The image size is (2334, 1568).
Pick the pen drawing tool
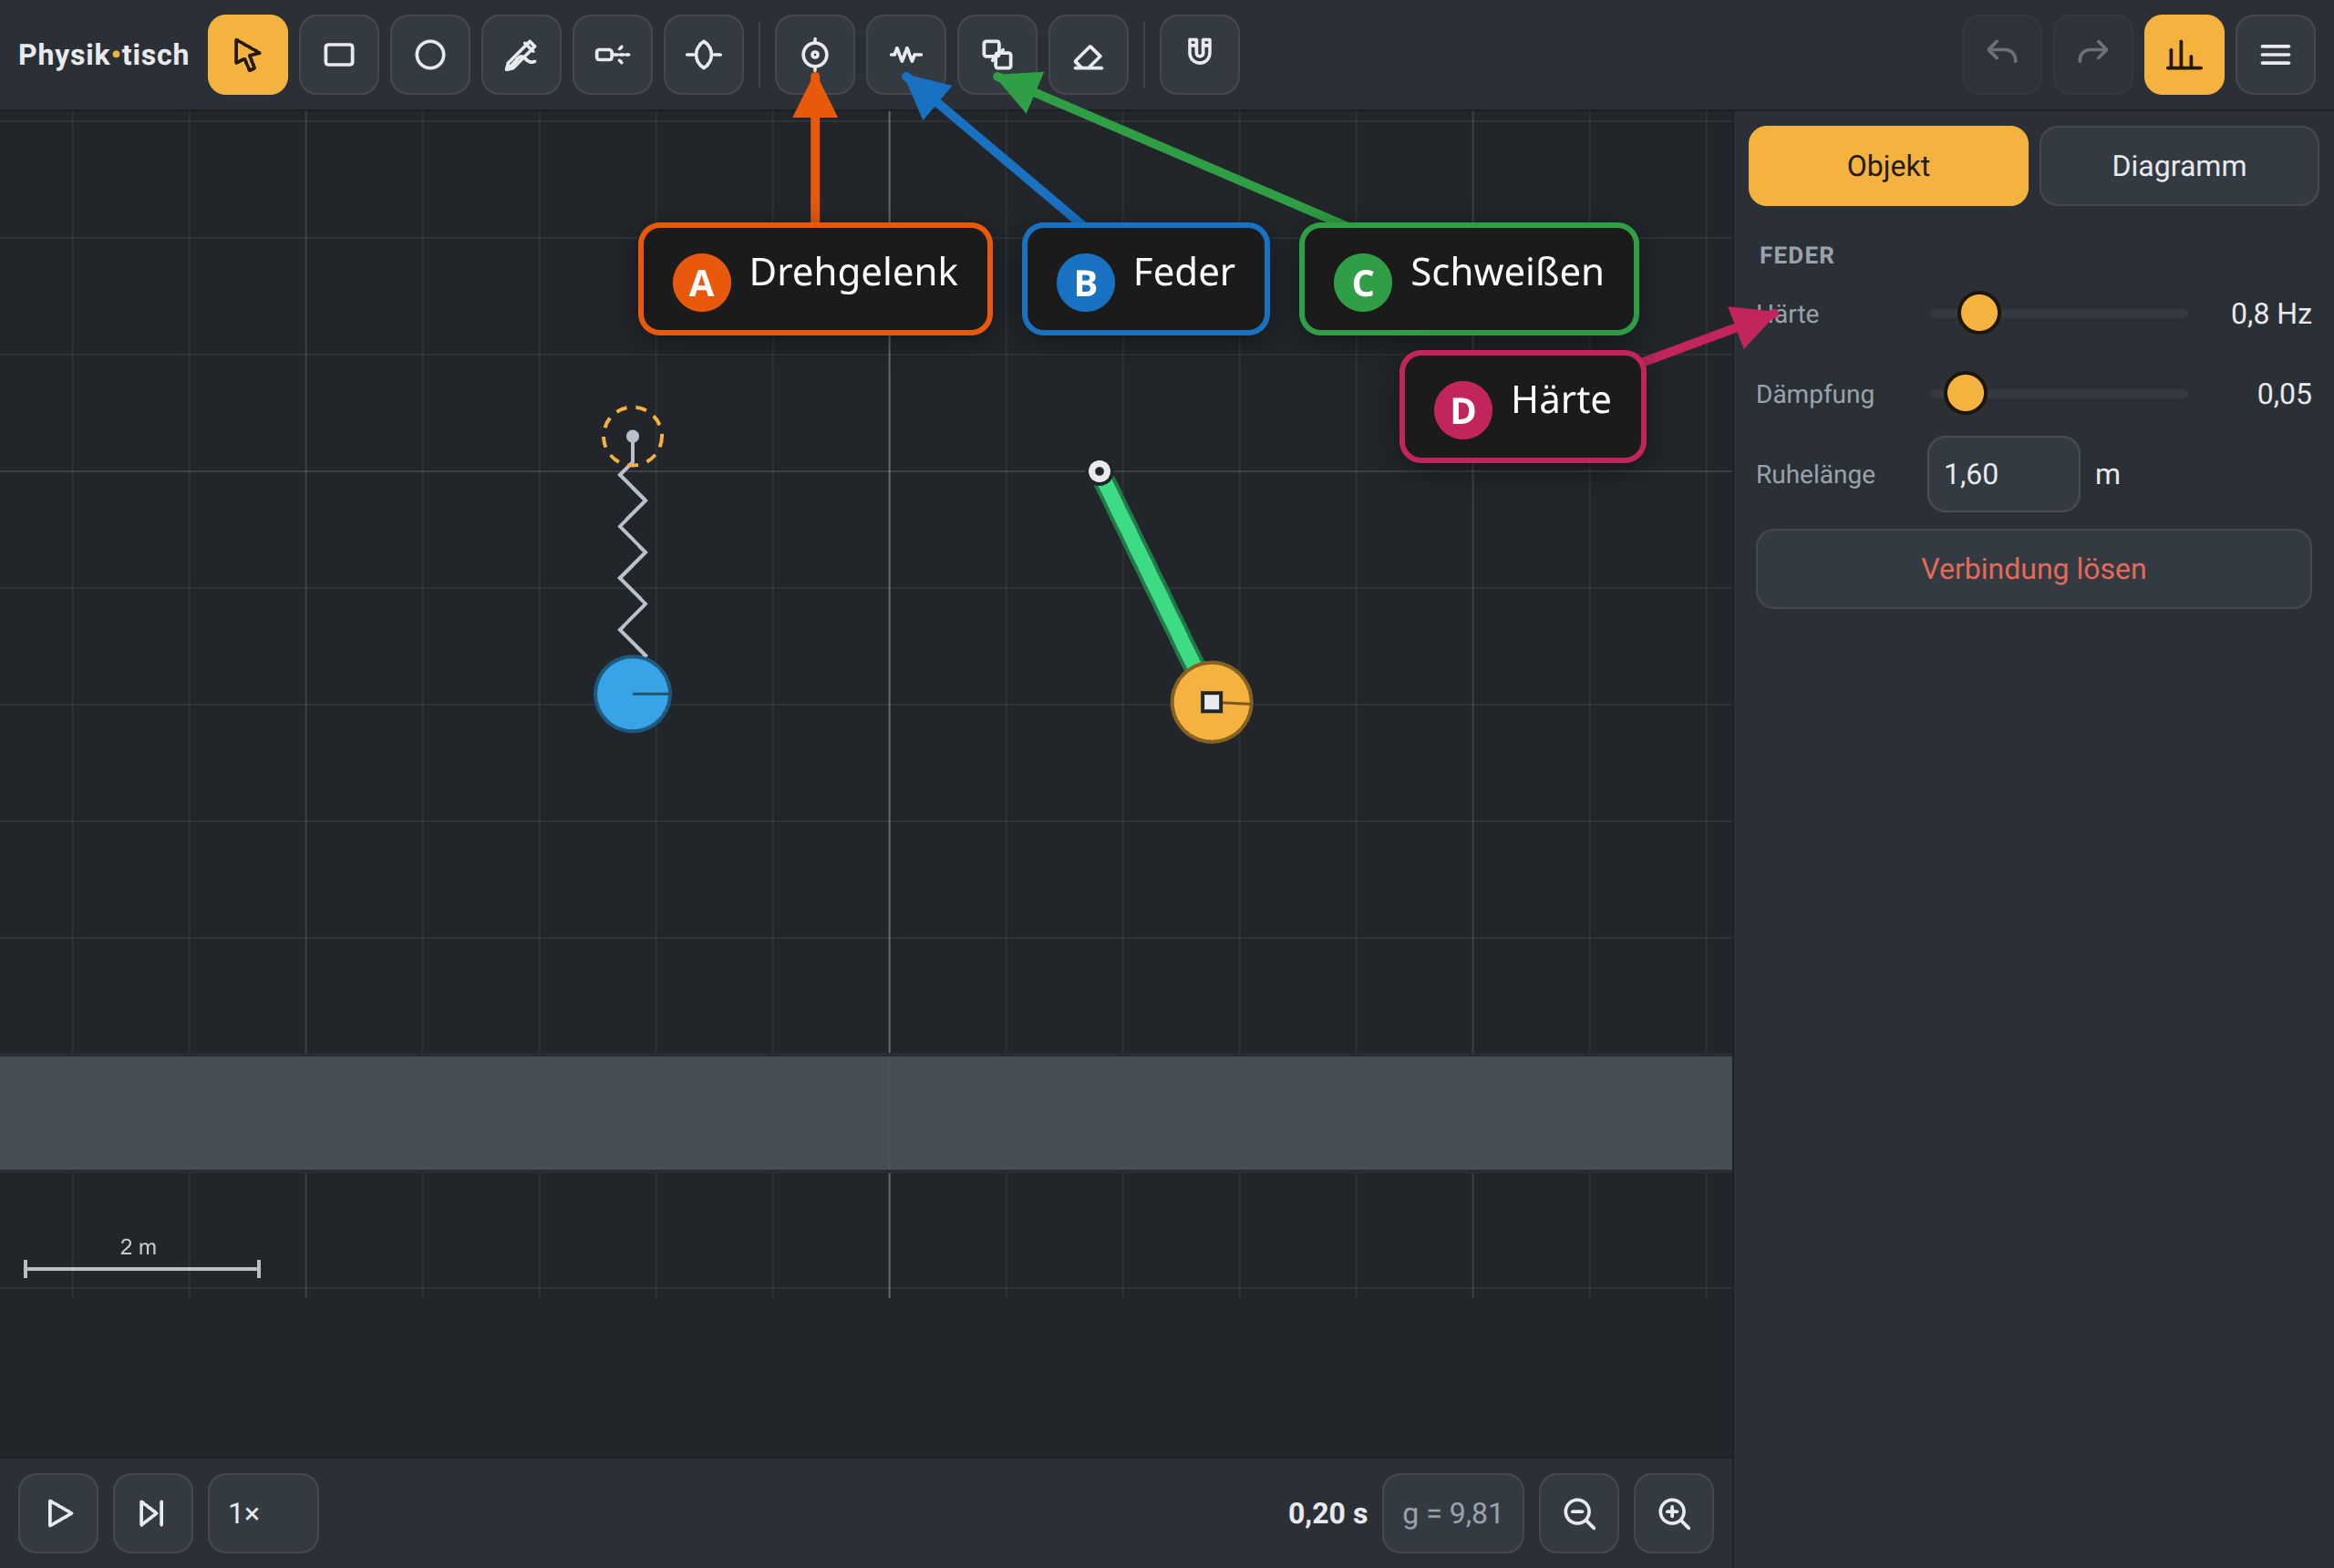point(521,54)
